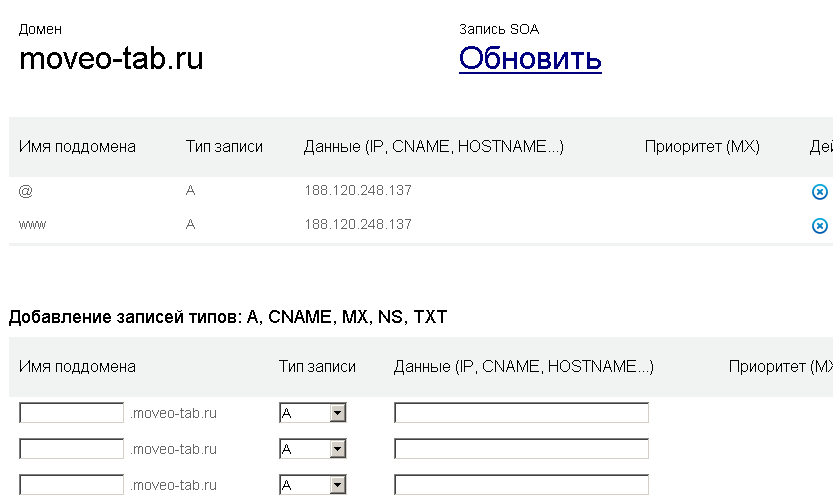Screen dimensions: 833x503
Task: Click Тип записи header in records table
Action: coord(224,147)
